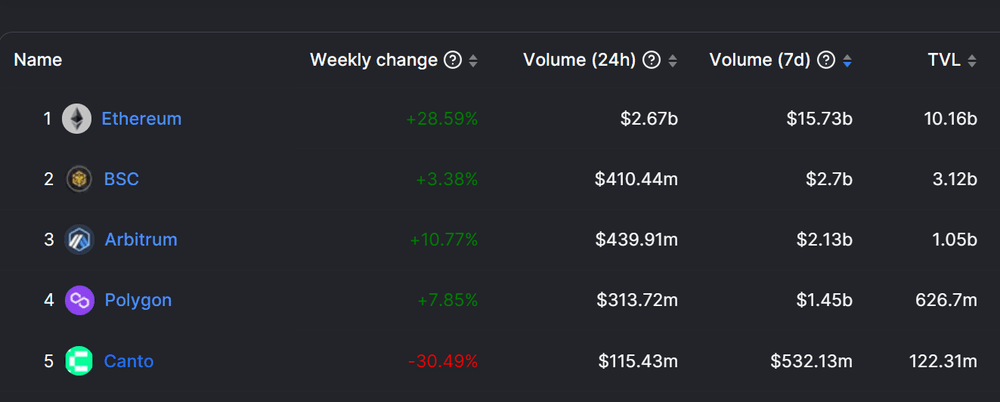This screenshot has height=402, width=1000.
Task: Open the BSC chain link
Action: [121, 179]
